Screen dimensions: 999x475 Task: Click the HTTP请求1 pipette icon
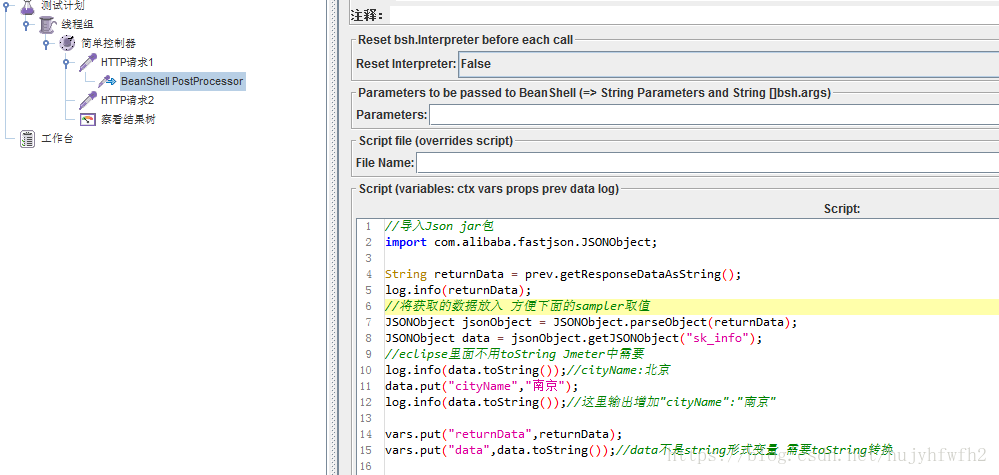pyautogui.click(x=88, y=62)
